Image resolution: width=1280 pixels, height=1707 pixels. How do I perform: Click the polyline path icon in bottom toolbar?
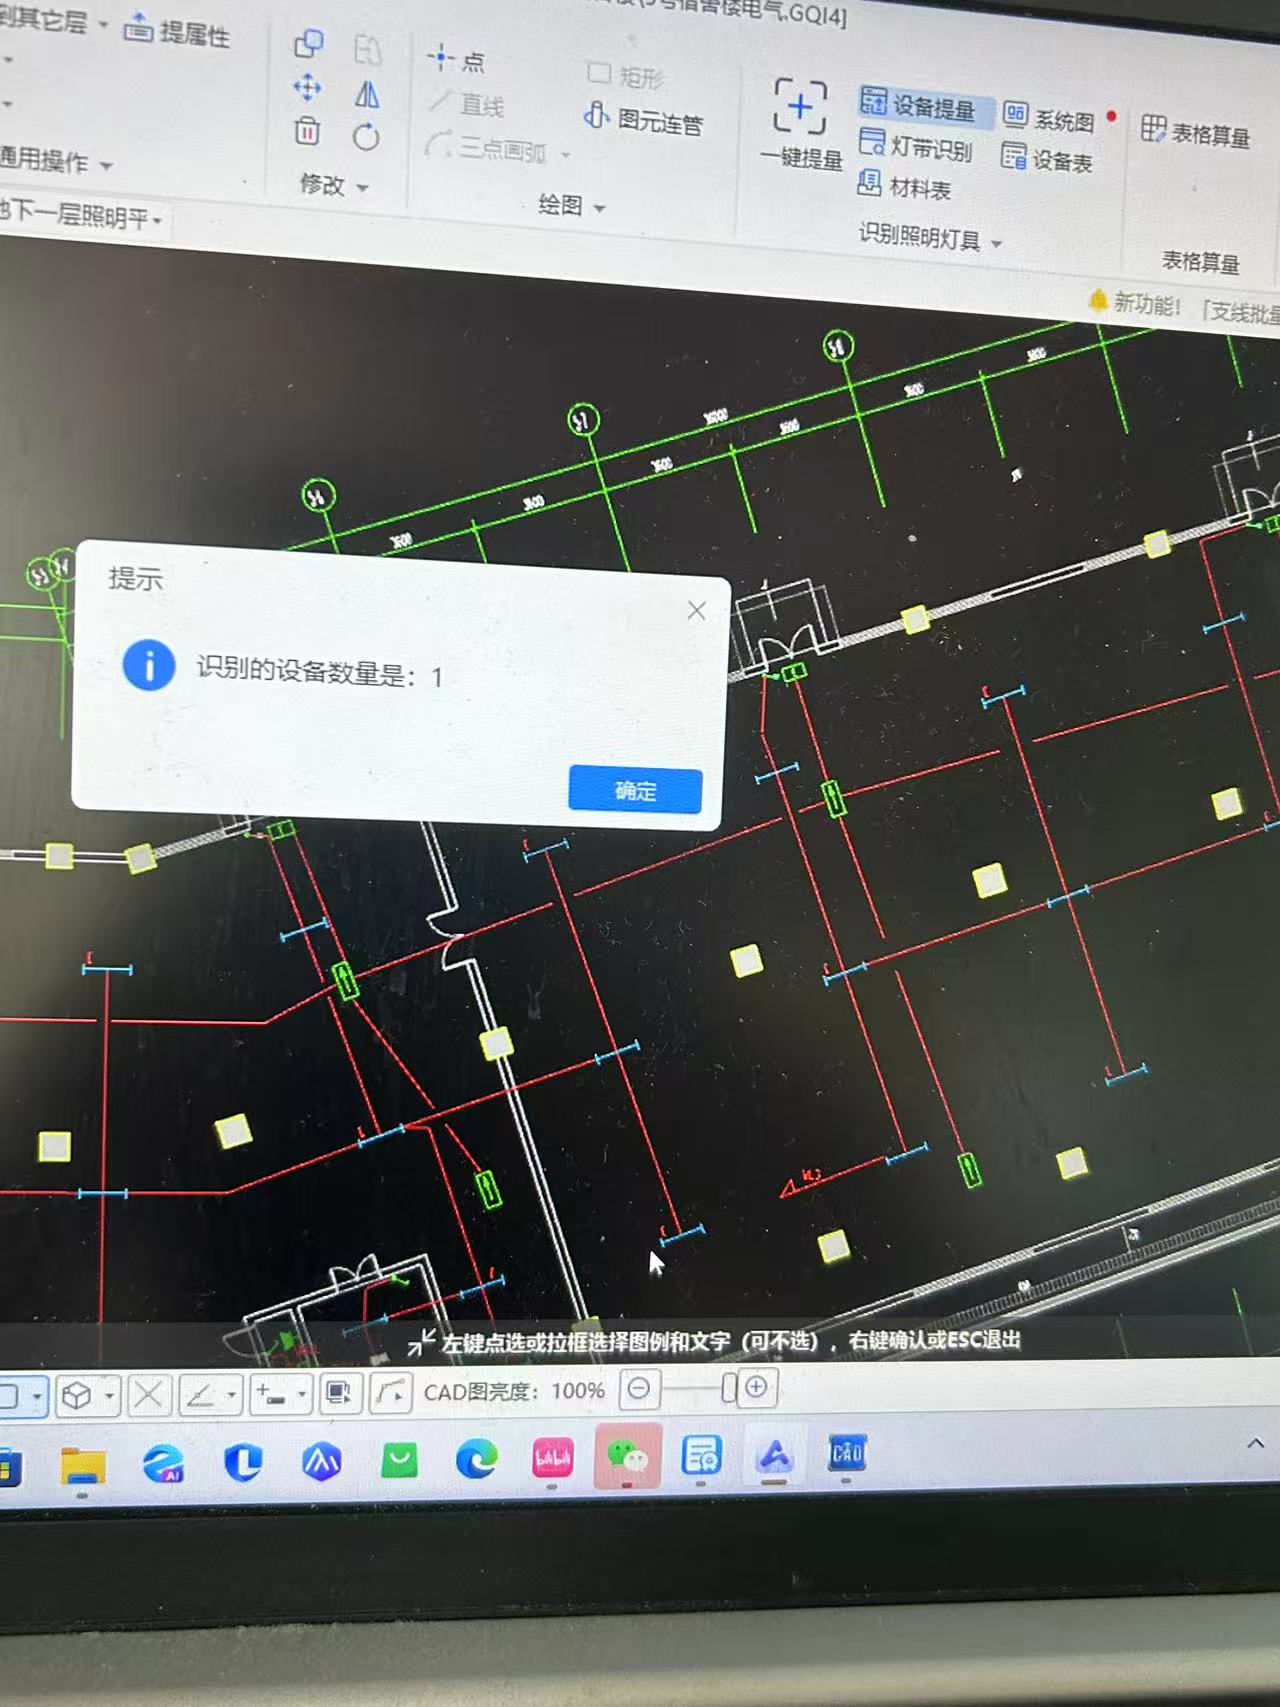point(391,1392)
